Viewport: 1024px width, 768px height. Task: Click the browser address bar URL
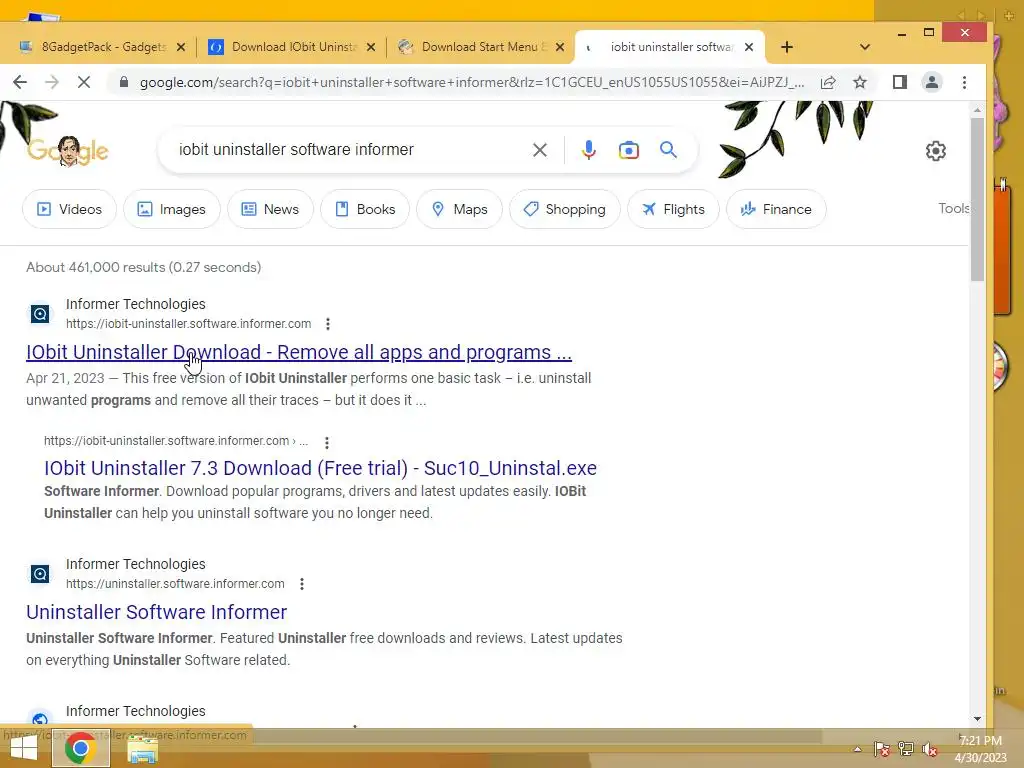pos(472,82)
